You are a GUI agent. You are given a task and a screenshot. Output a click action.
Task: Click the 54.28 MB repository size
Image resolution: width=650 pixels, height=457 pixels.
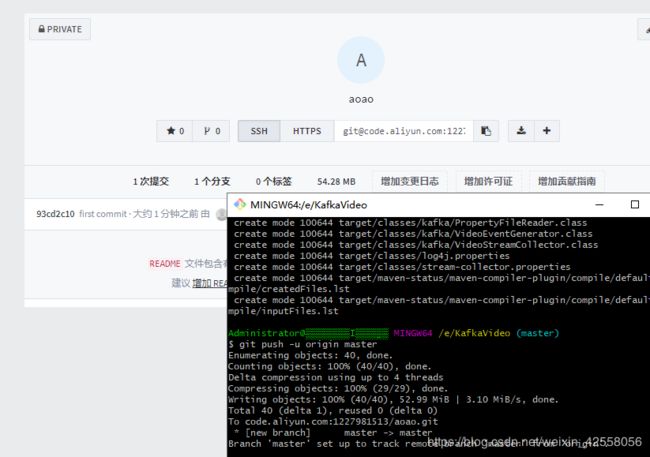[x=336, y=182]
